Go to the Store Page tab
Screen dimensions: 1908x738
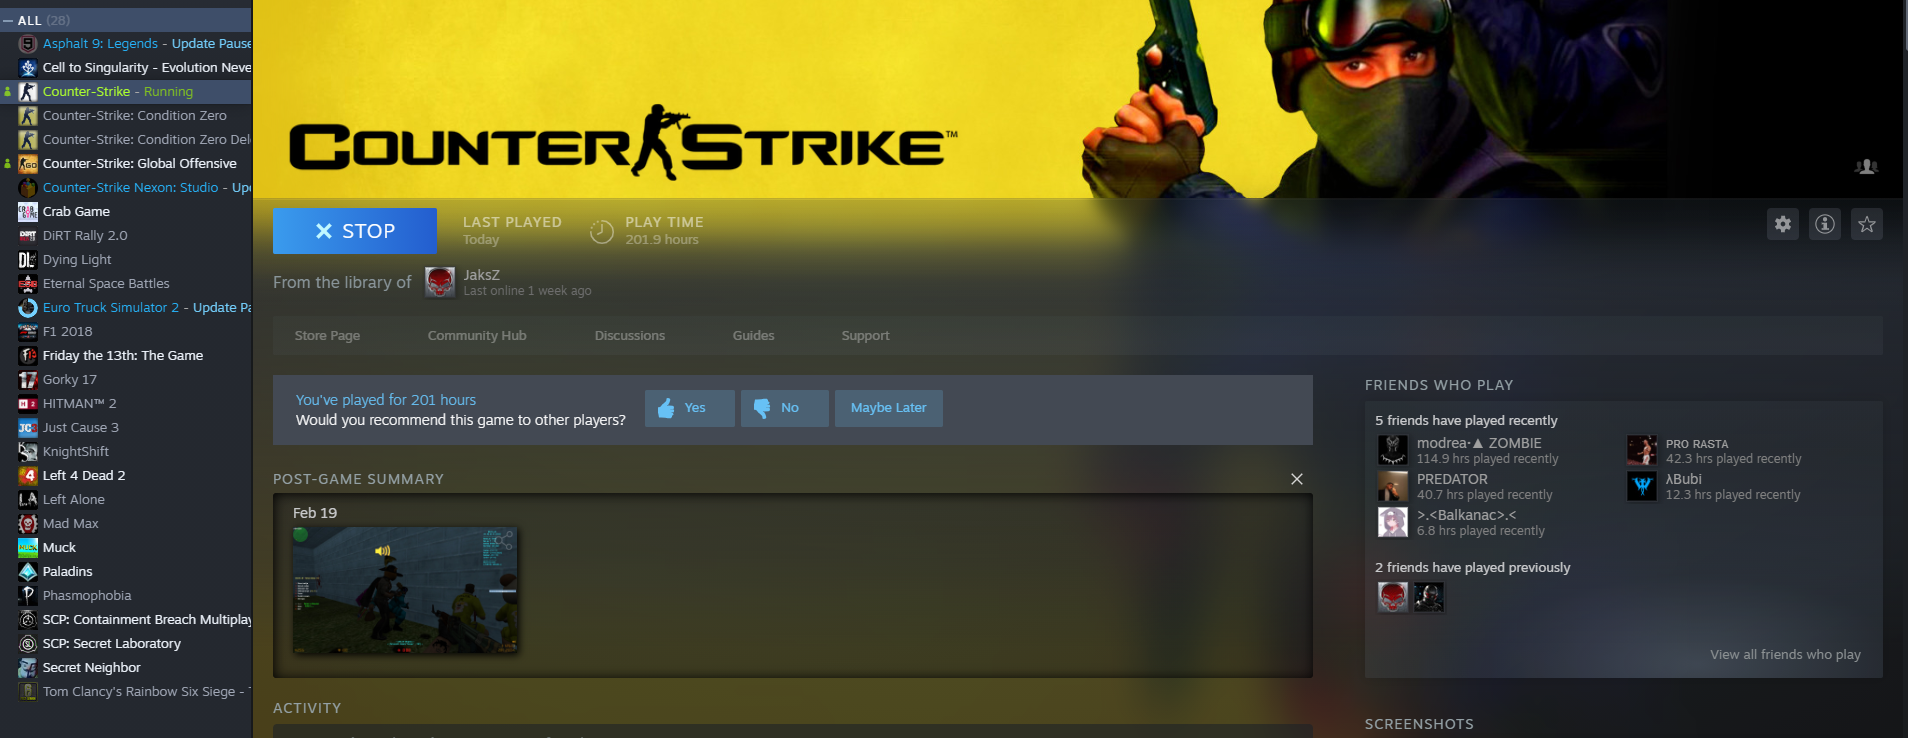(327, 336)
